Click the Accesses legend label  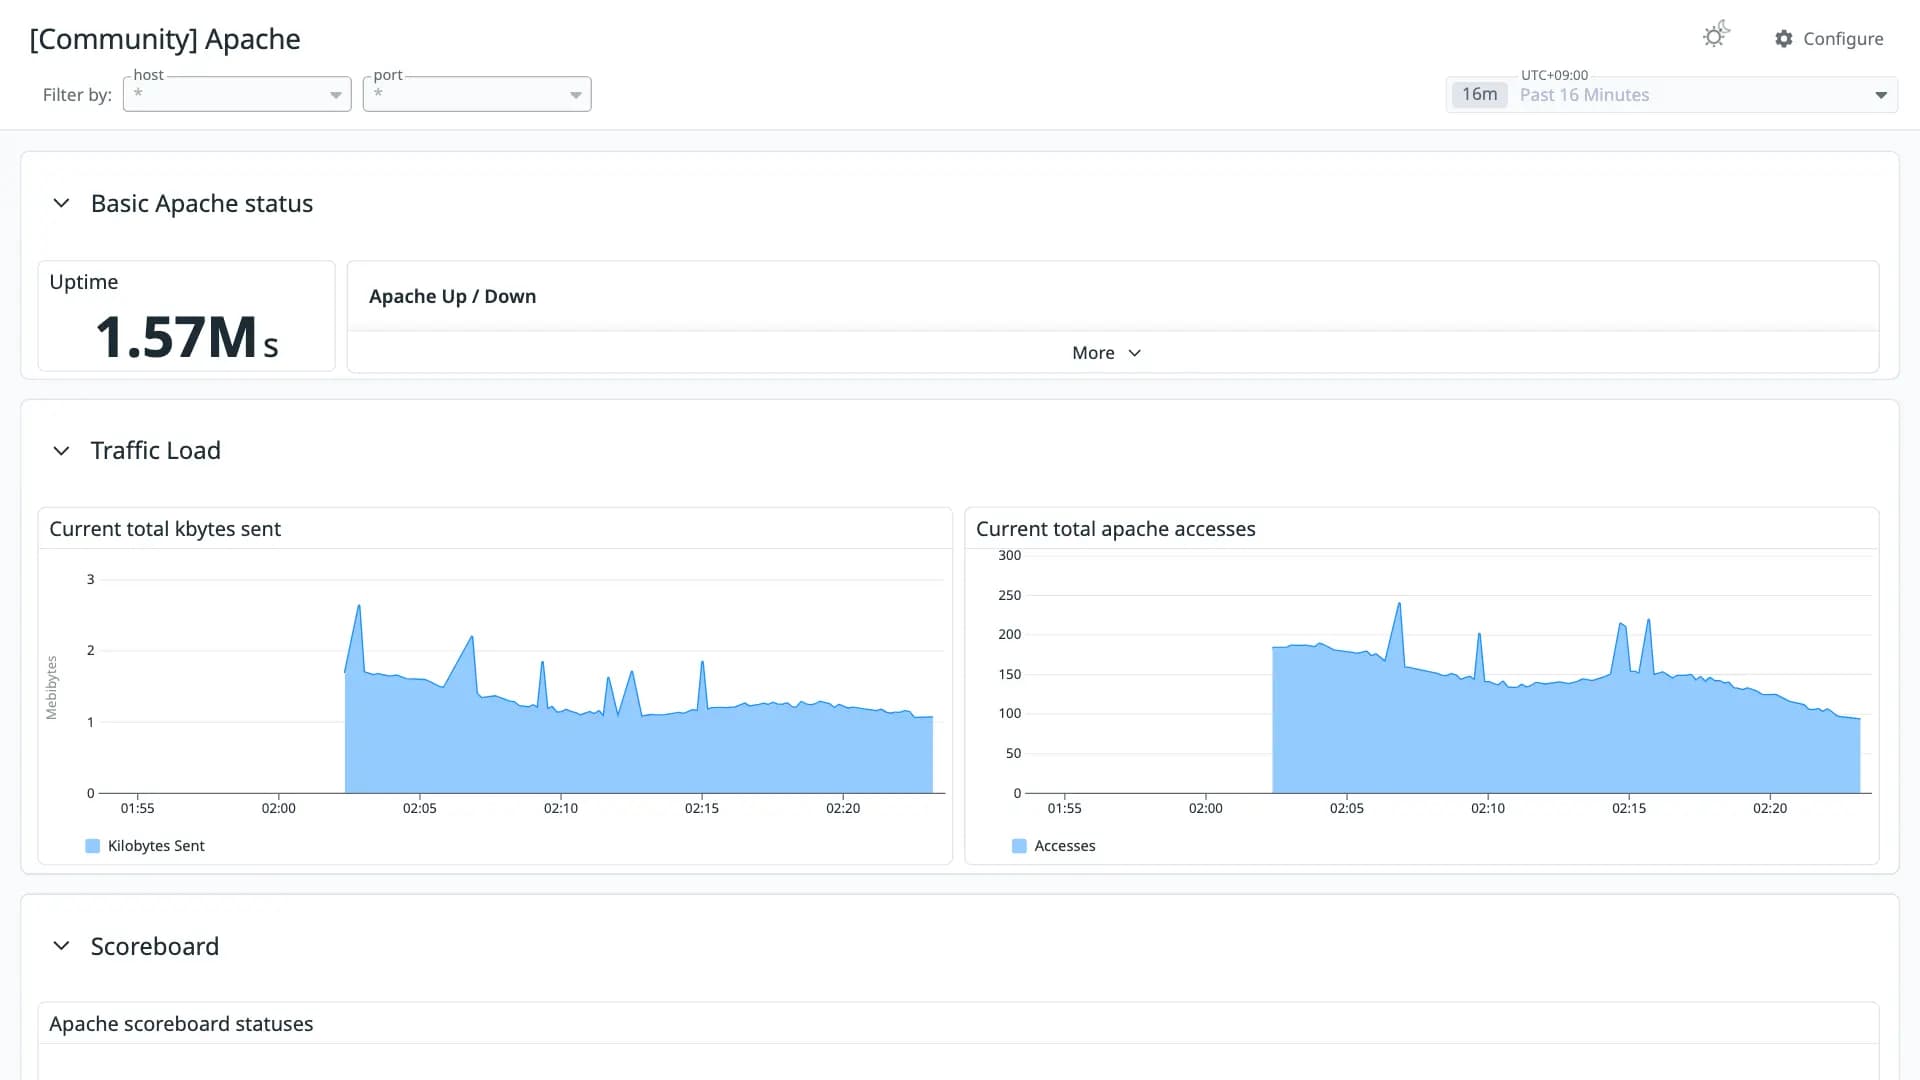tap(1065, 846)
